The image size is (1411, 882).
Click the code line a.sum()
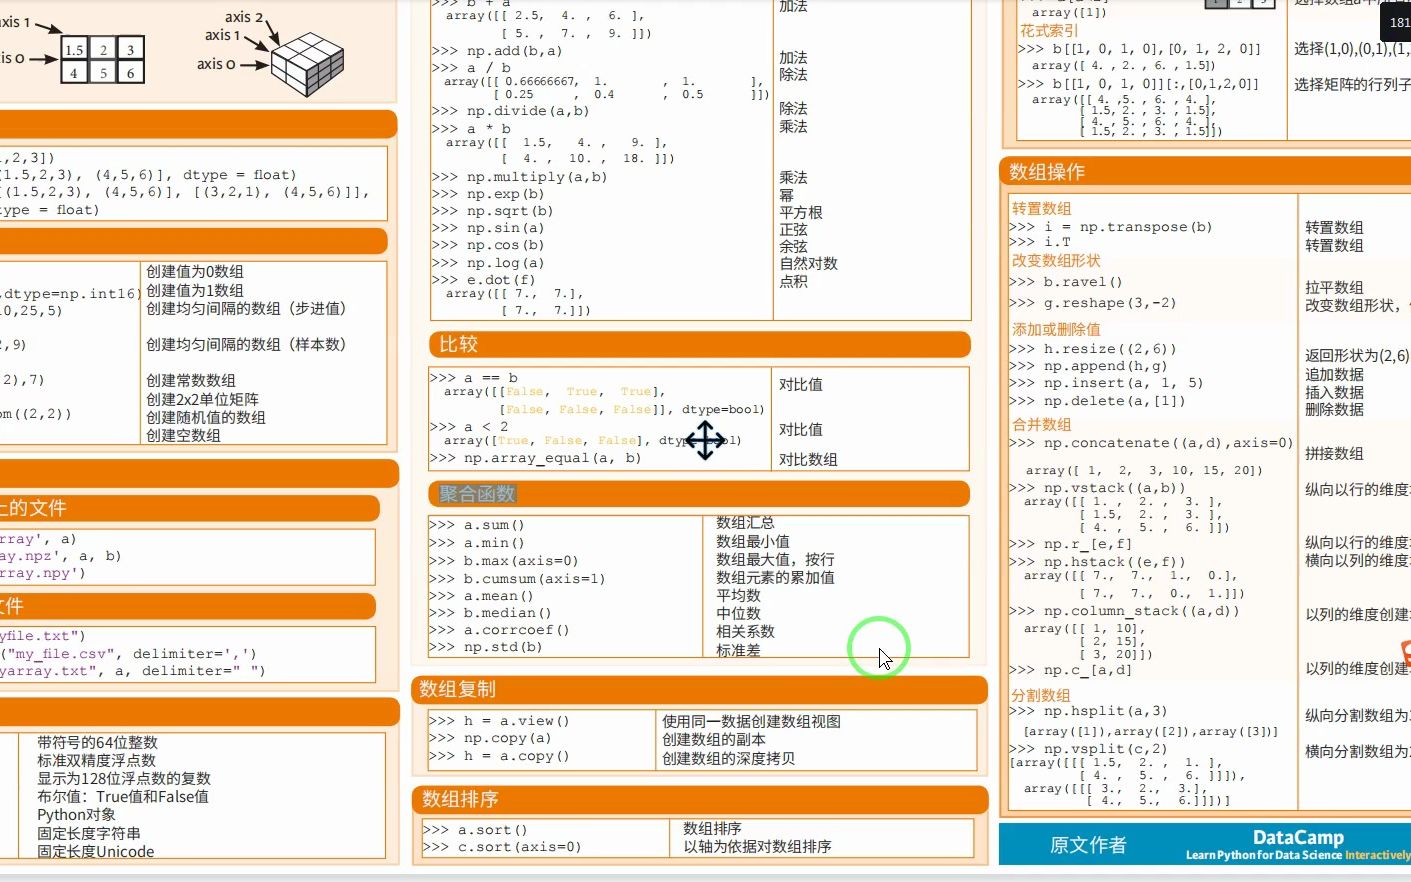(x=477, y=525)
